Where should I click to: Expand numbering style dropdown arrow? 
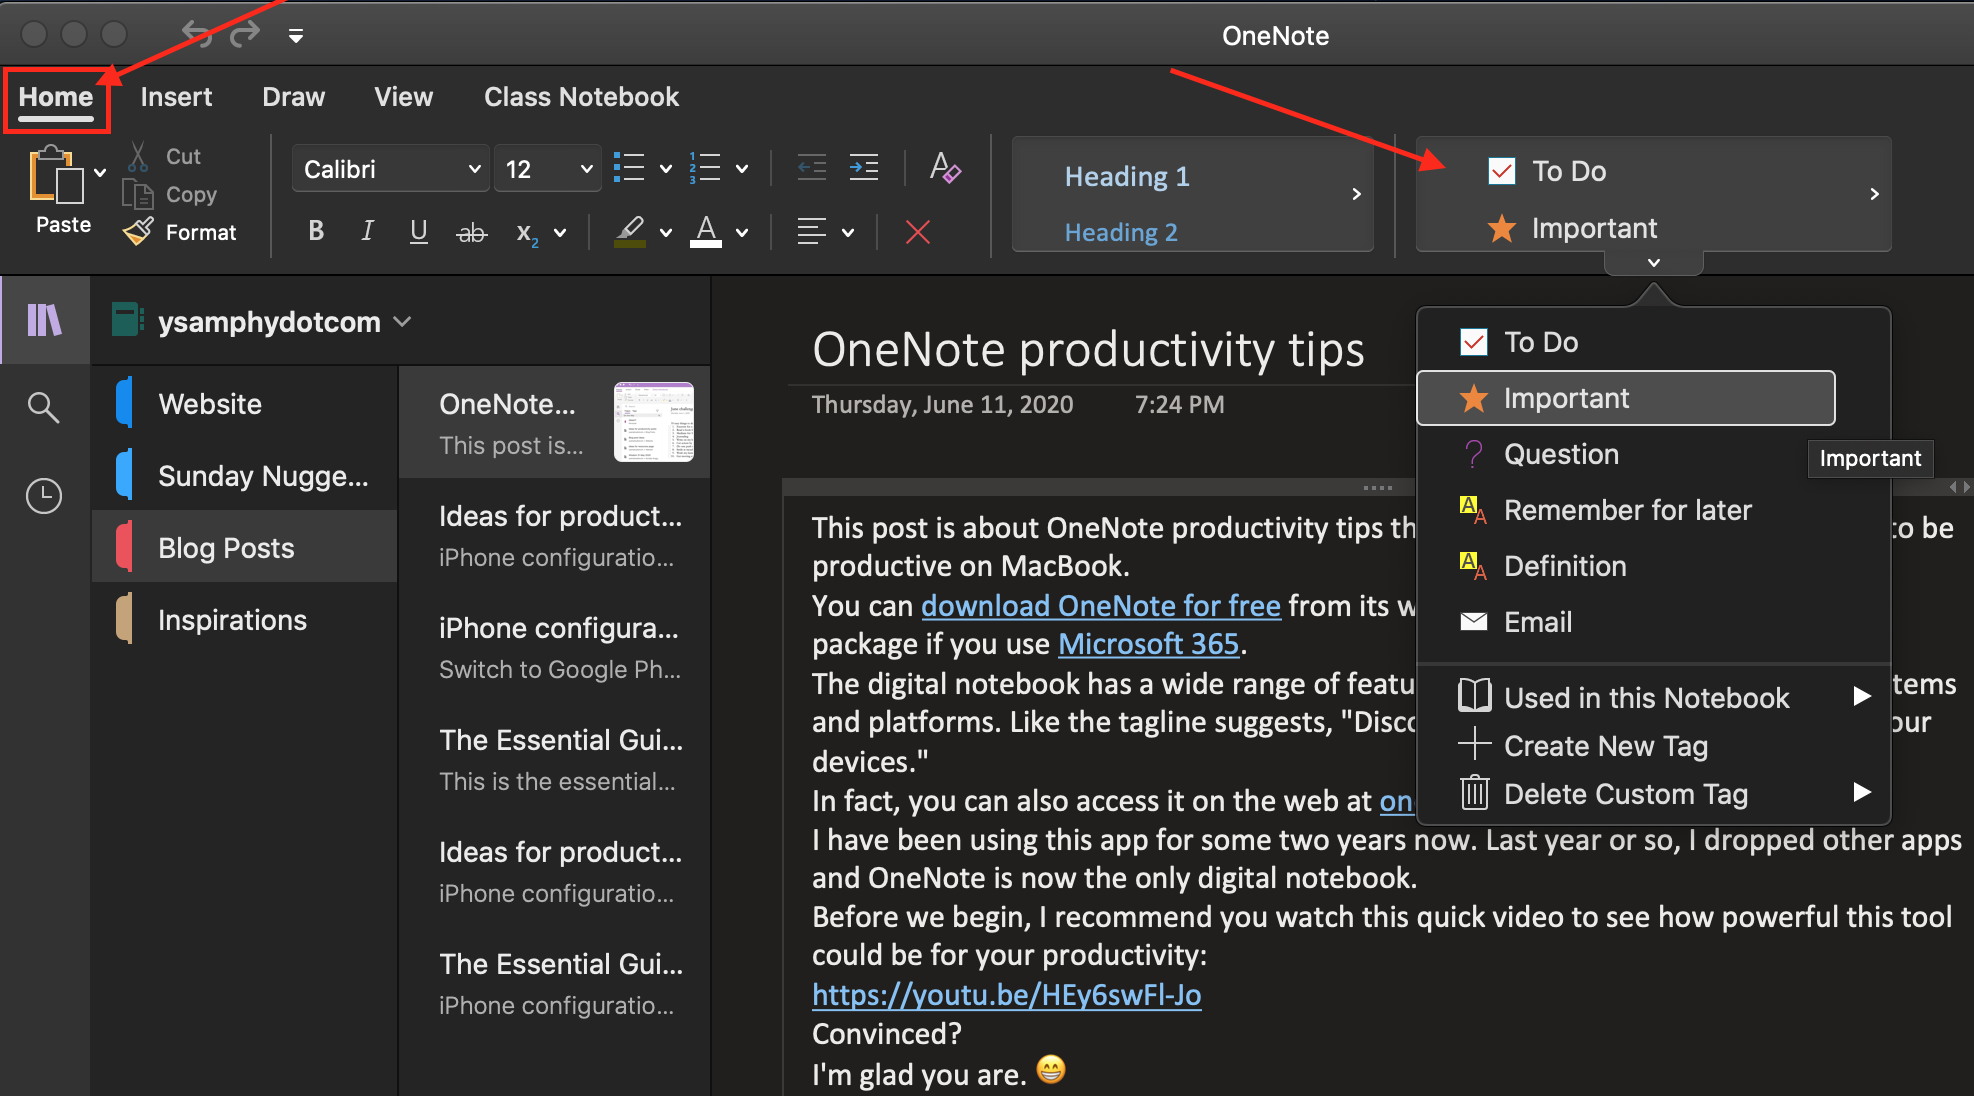pyautogui.click(x=742, y=169)
